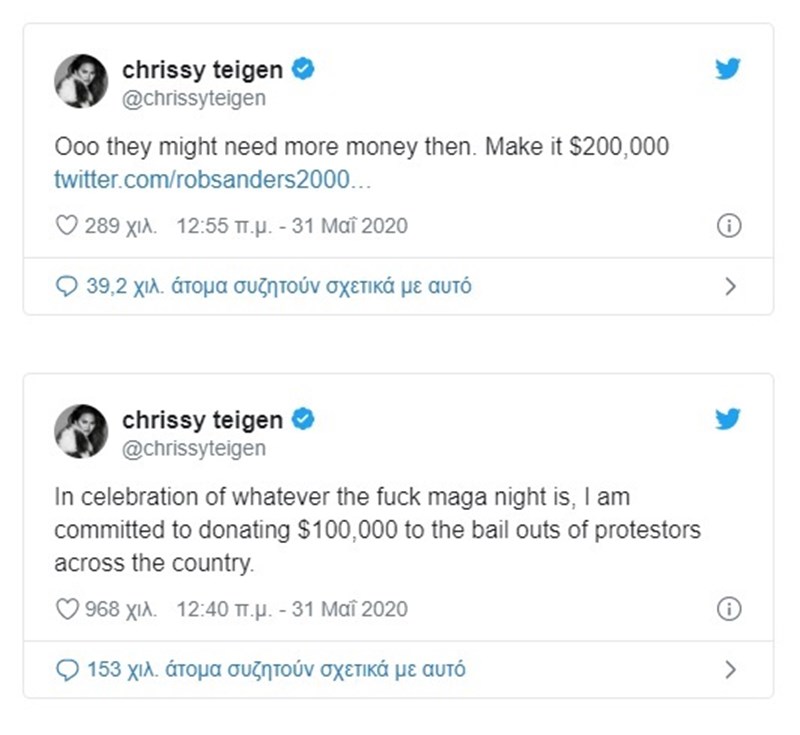
Task: Like the $200,000 tweet with the heart icon
Action: [x=66, y=226]
